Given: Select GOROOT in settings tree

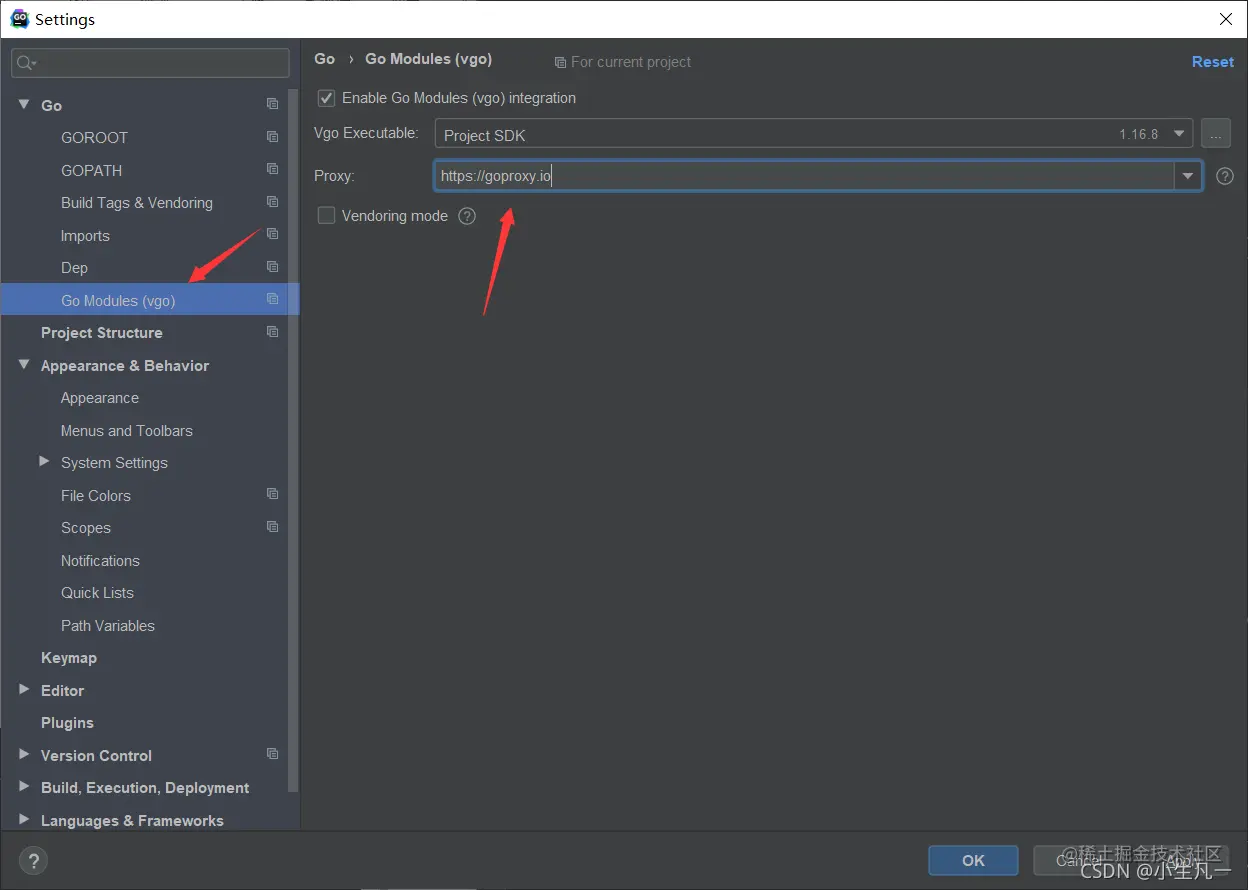Looking at the screenshot, I should point(94,138).
